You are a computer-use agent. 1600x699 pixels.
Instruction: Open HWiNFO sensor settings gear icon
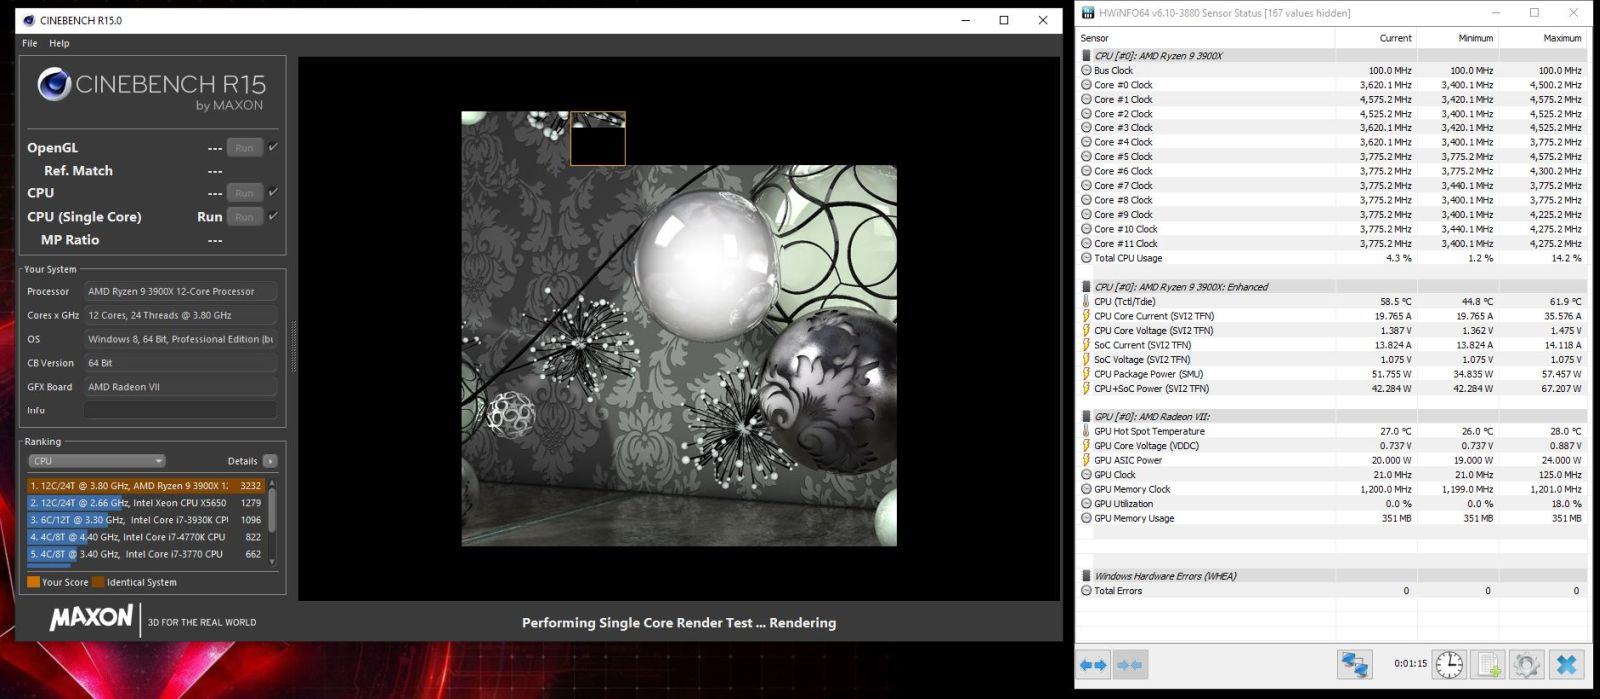click(1526, 664)
